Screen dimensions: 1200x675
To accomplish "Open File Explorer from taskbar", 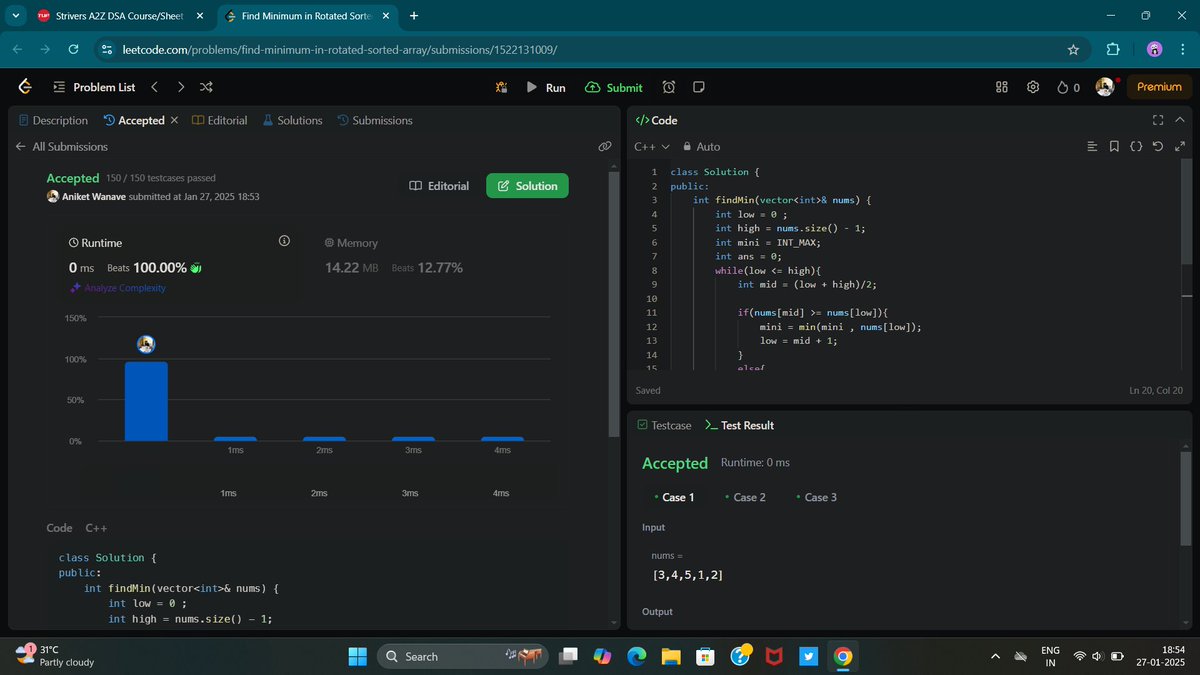I will 671,656.
